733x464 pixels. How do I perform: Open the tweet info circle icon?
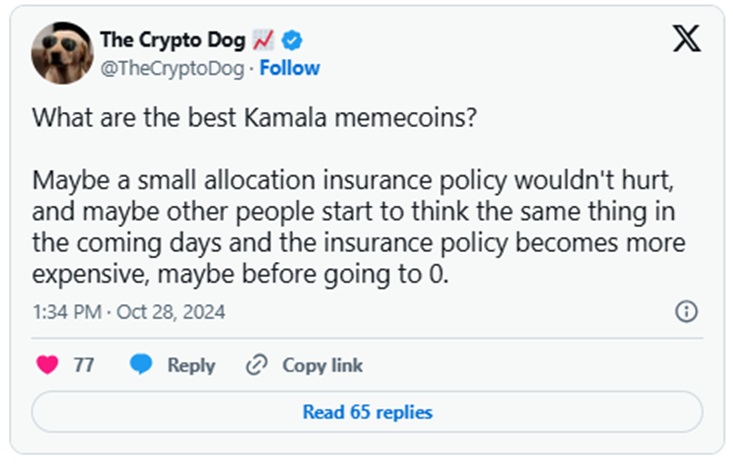(686, 312)
